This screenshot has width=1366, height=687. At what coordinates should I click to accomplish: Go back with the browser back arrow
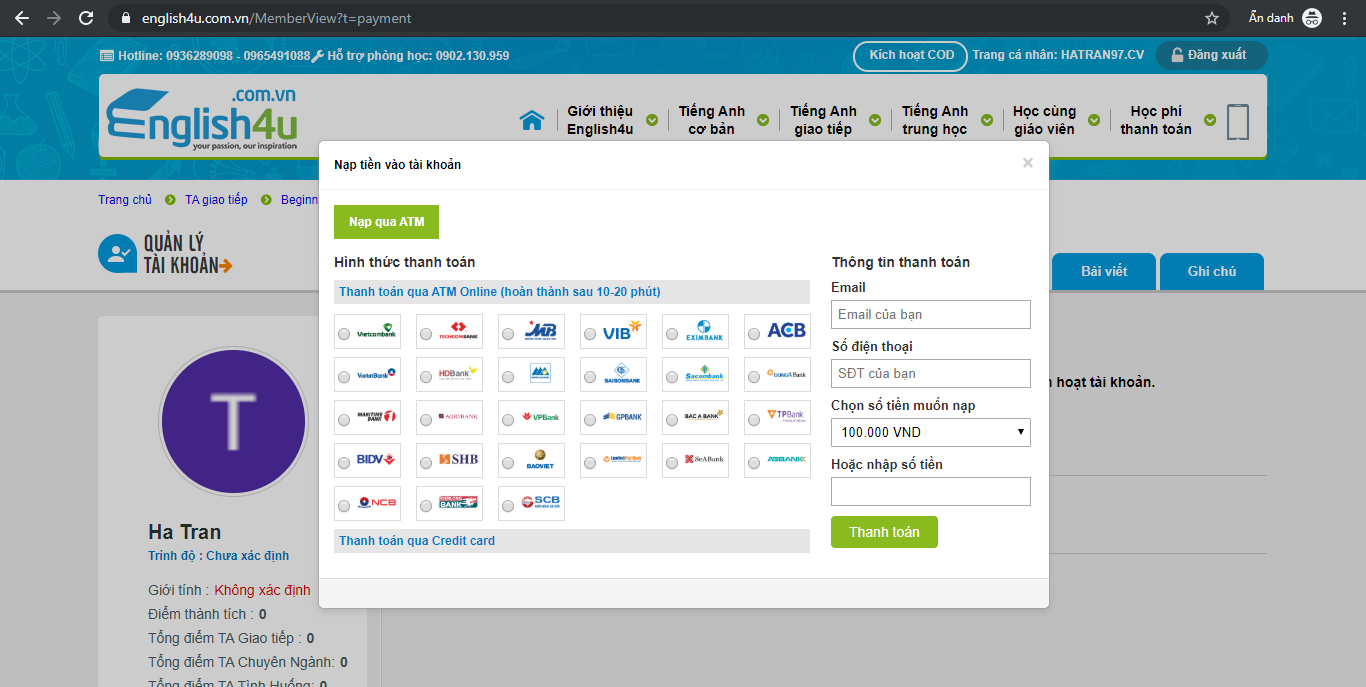(22, 18)
